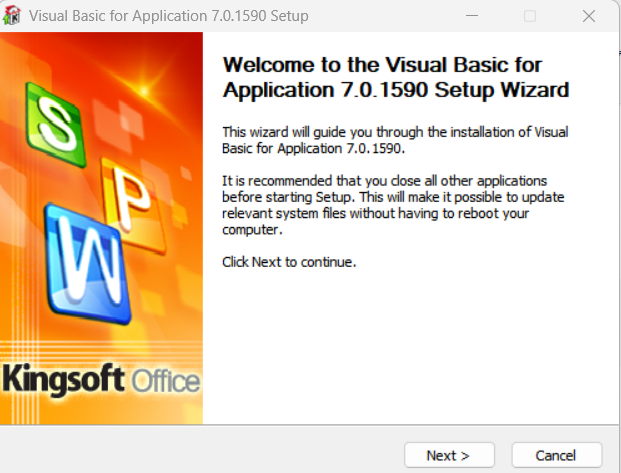621x473 pixels.
Task: Click the orange P Presentation icon
Action: pyautogui.click(x=134, y=205)
